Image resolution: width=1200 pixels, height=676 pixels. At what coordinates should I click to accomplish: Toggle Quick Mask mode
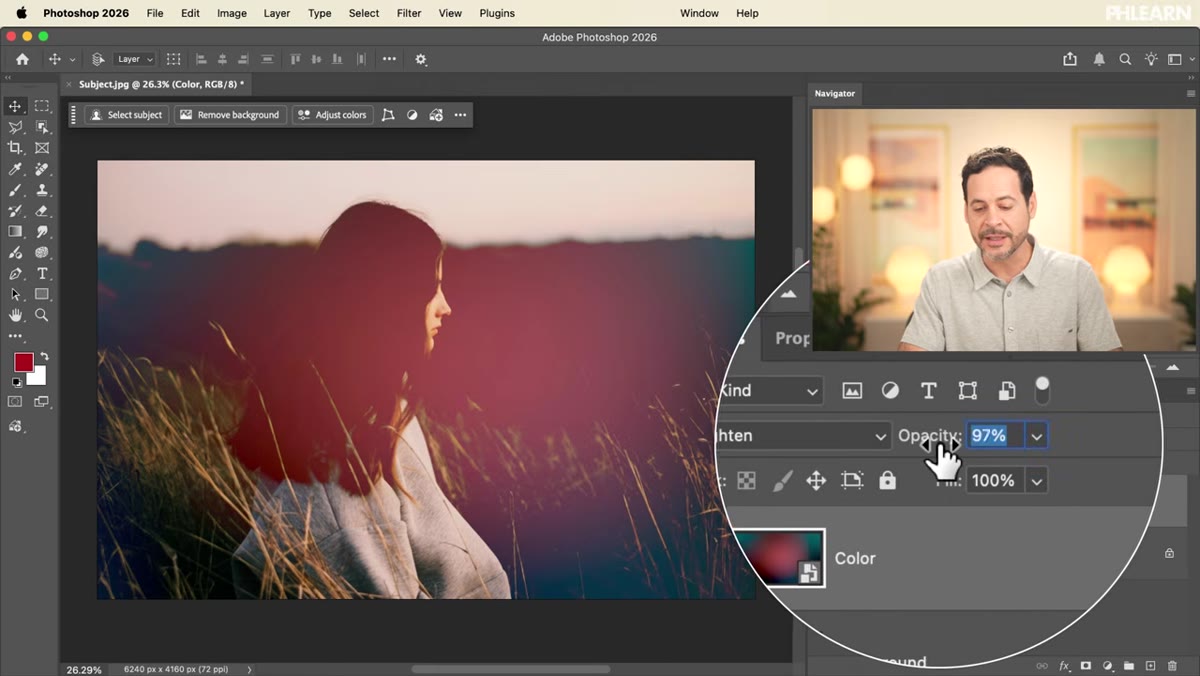tap(15, 402)
